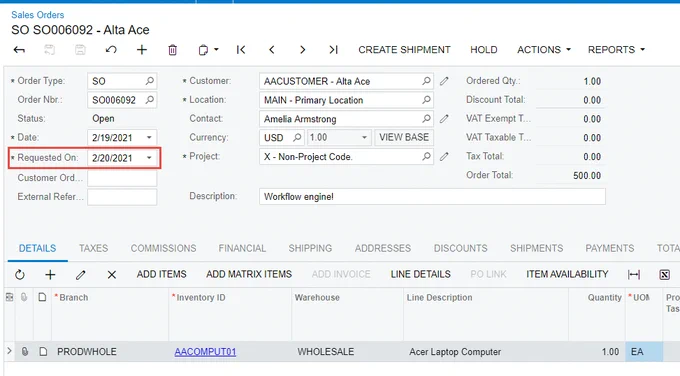
Task: Click the Order Type lookup magnifier
Action: pyautogui.click(x=150, y=81)
